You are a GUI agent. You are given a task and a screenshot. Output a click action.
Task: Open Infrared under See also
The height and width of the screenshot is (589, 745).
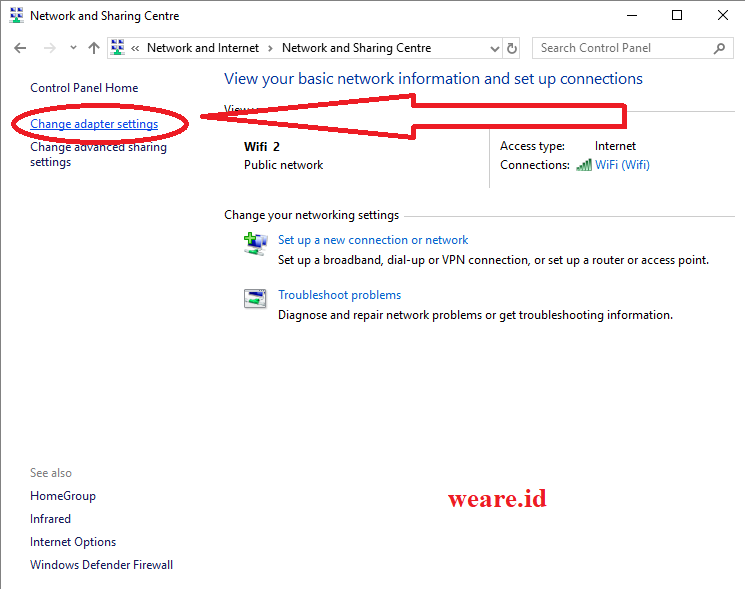point(50,519)
